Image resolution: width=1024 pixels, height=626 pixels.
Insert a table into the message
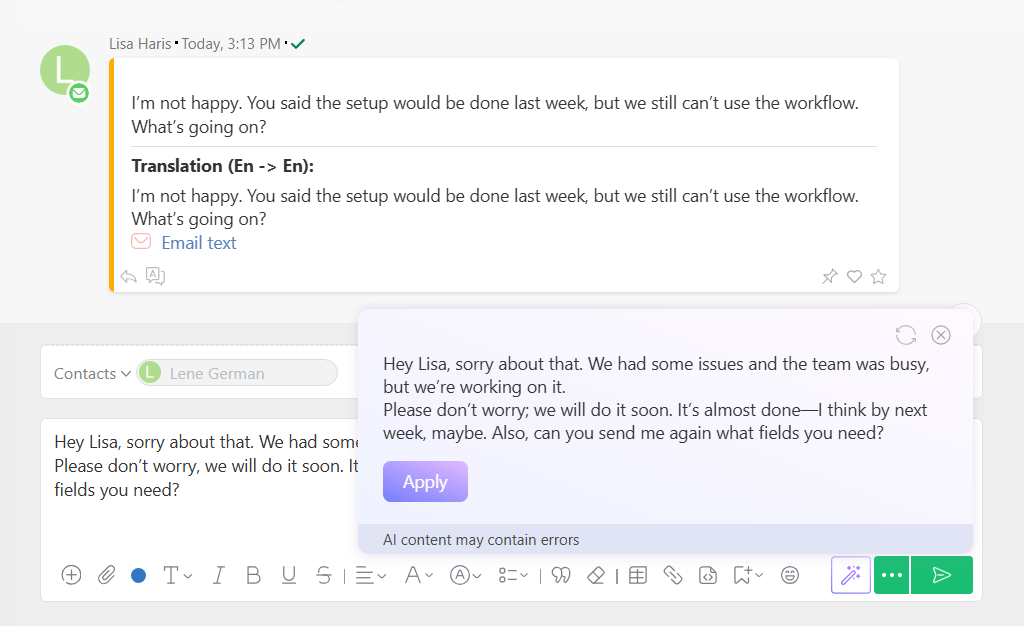point(637,575)
